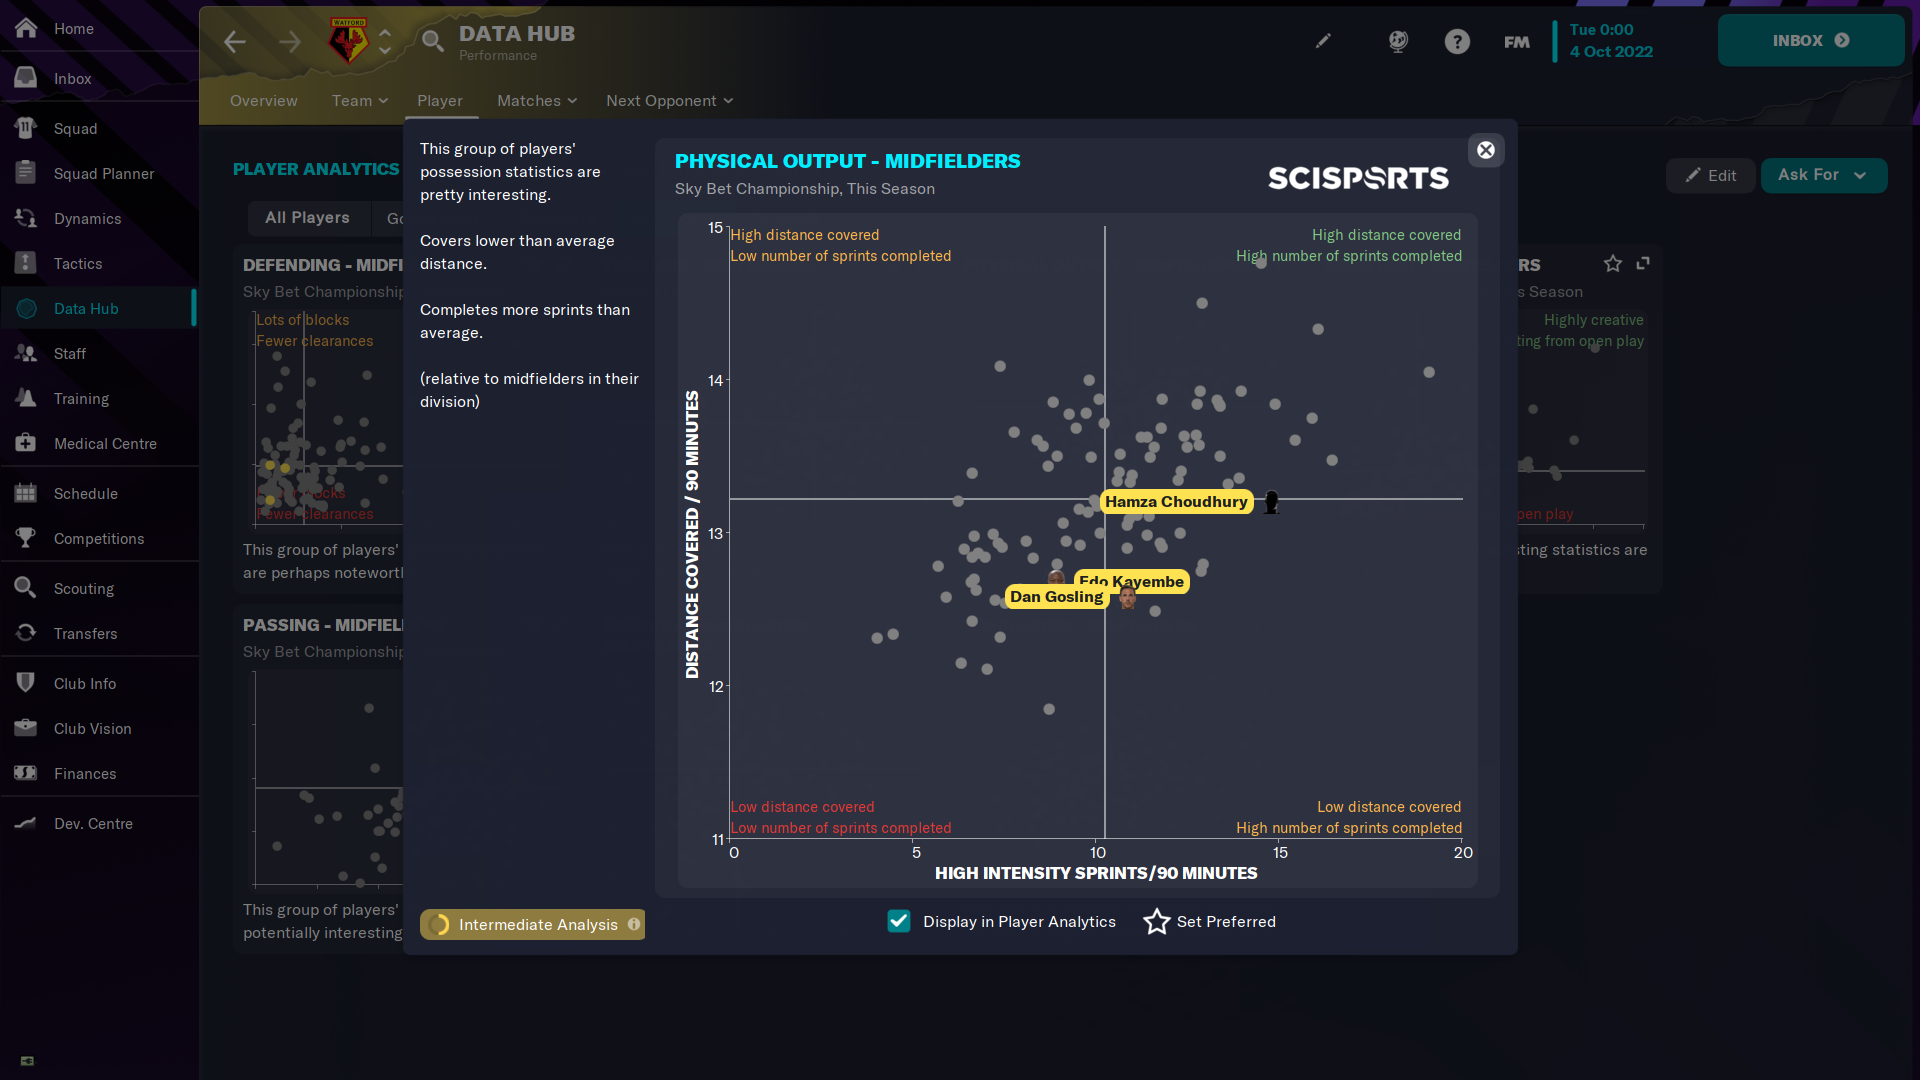Click the Edit button

click(1710, 175)
